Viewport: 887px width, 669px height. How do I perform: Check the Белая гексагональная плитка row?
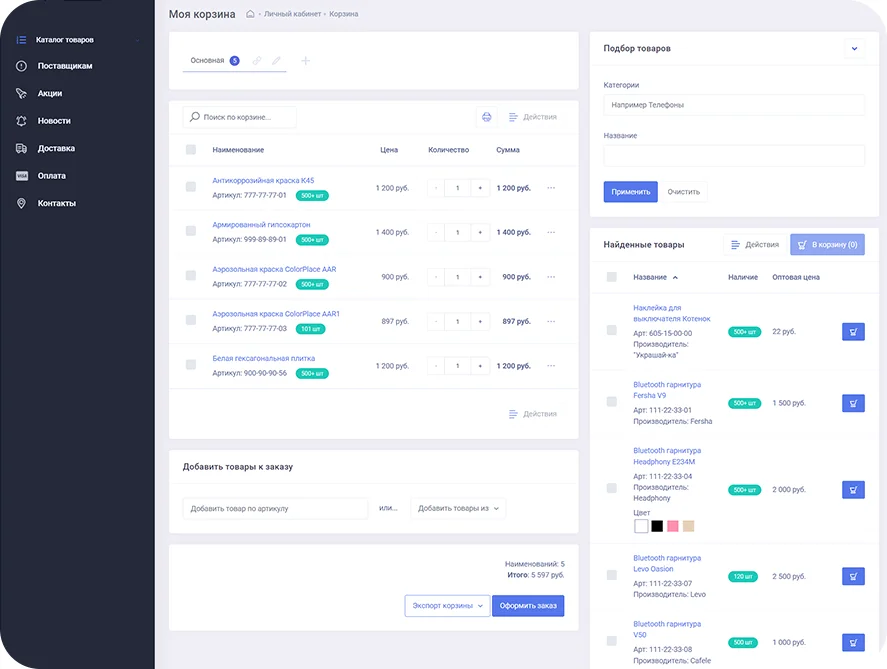[191, 365]
